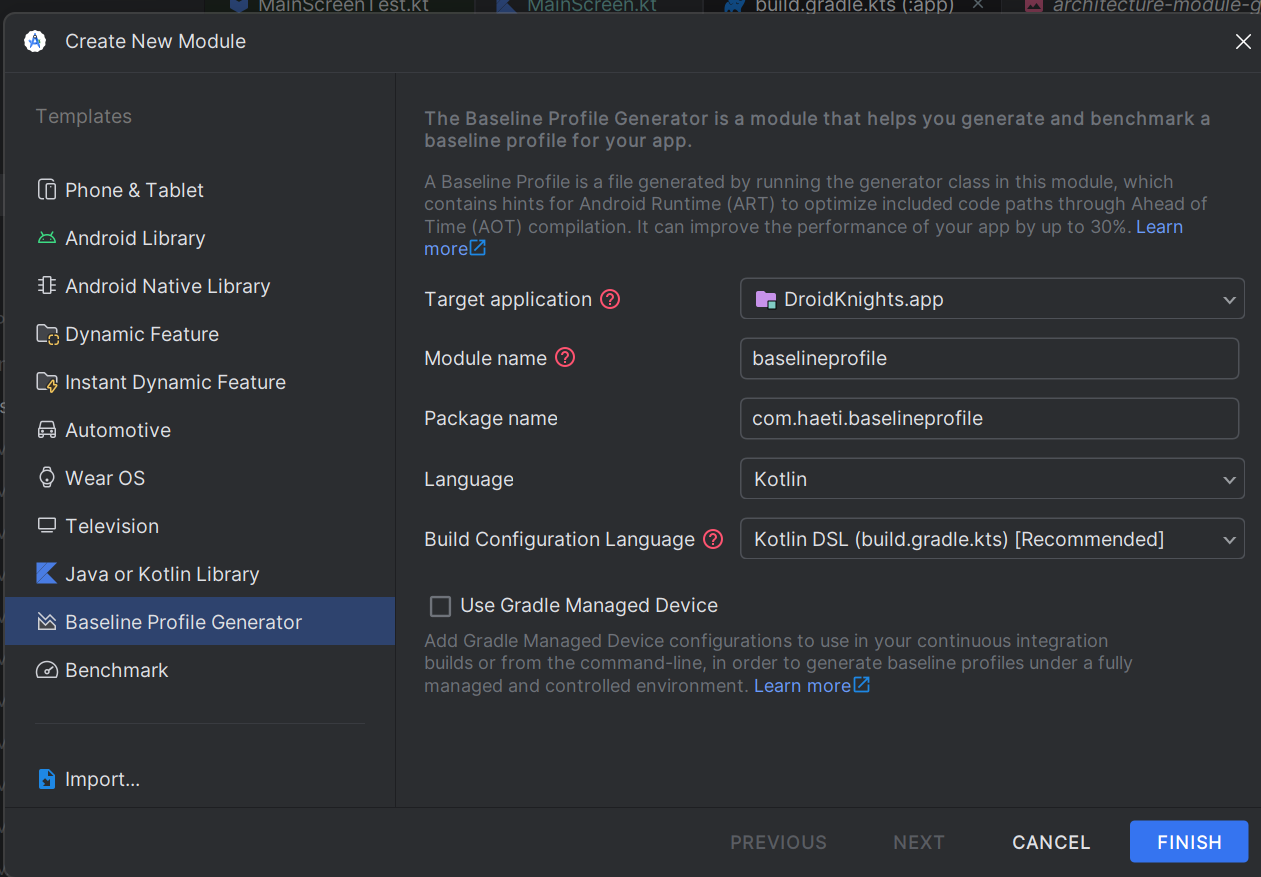The width and height of the screenshot is (1261, 877).
Task: Click the Benchmark gauge icon
Action: click(x=46, y=670)
